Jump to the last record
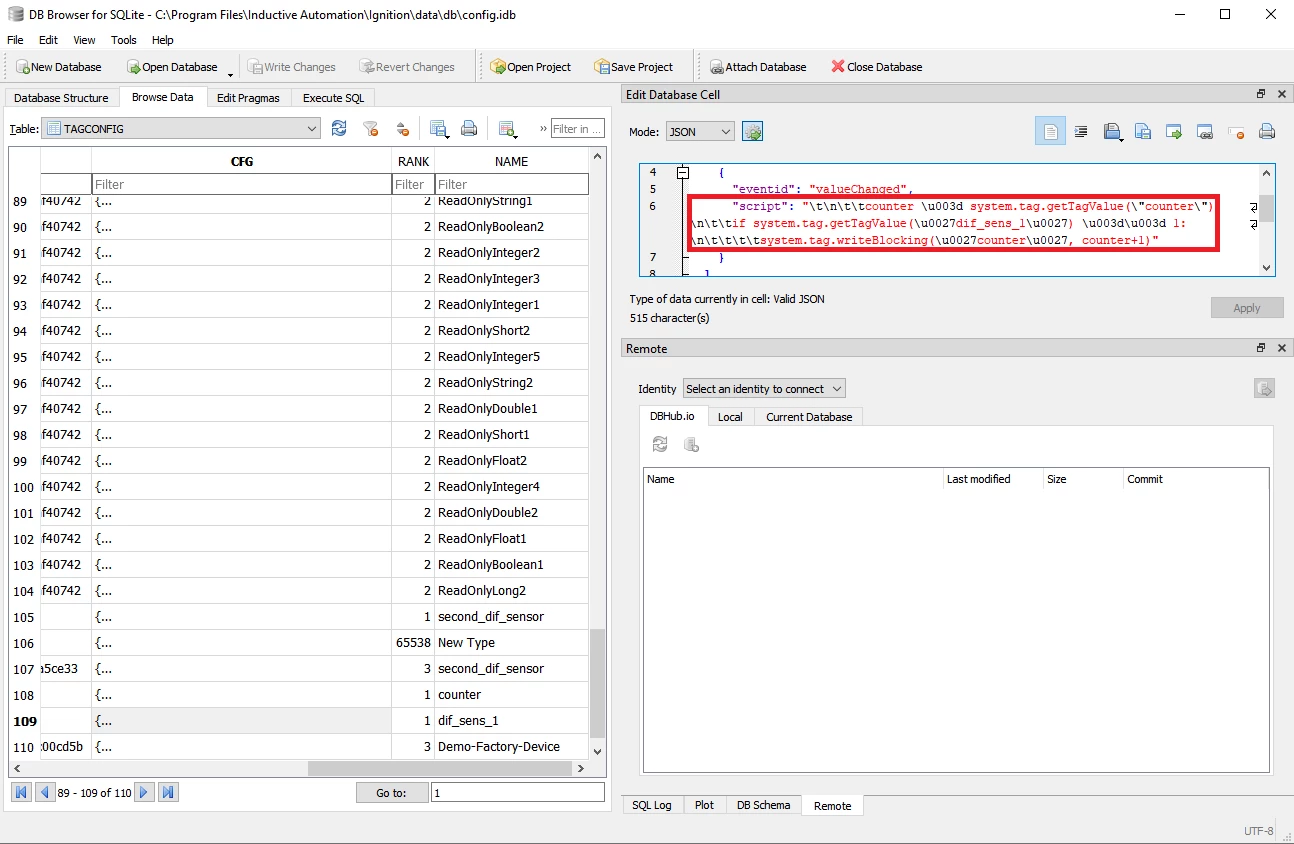This screenshot has width=1294, height=844. pos(169,792)
